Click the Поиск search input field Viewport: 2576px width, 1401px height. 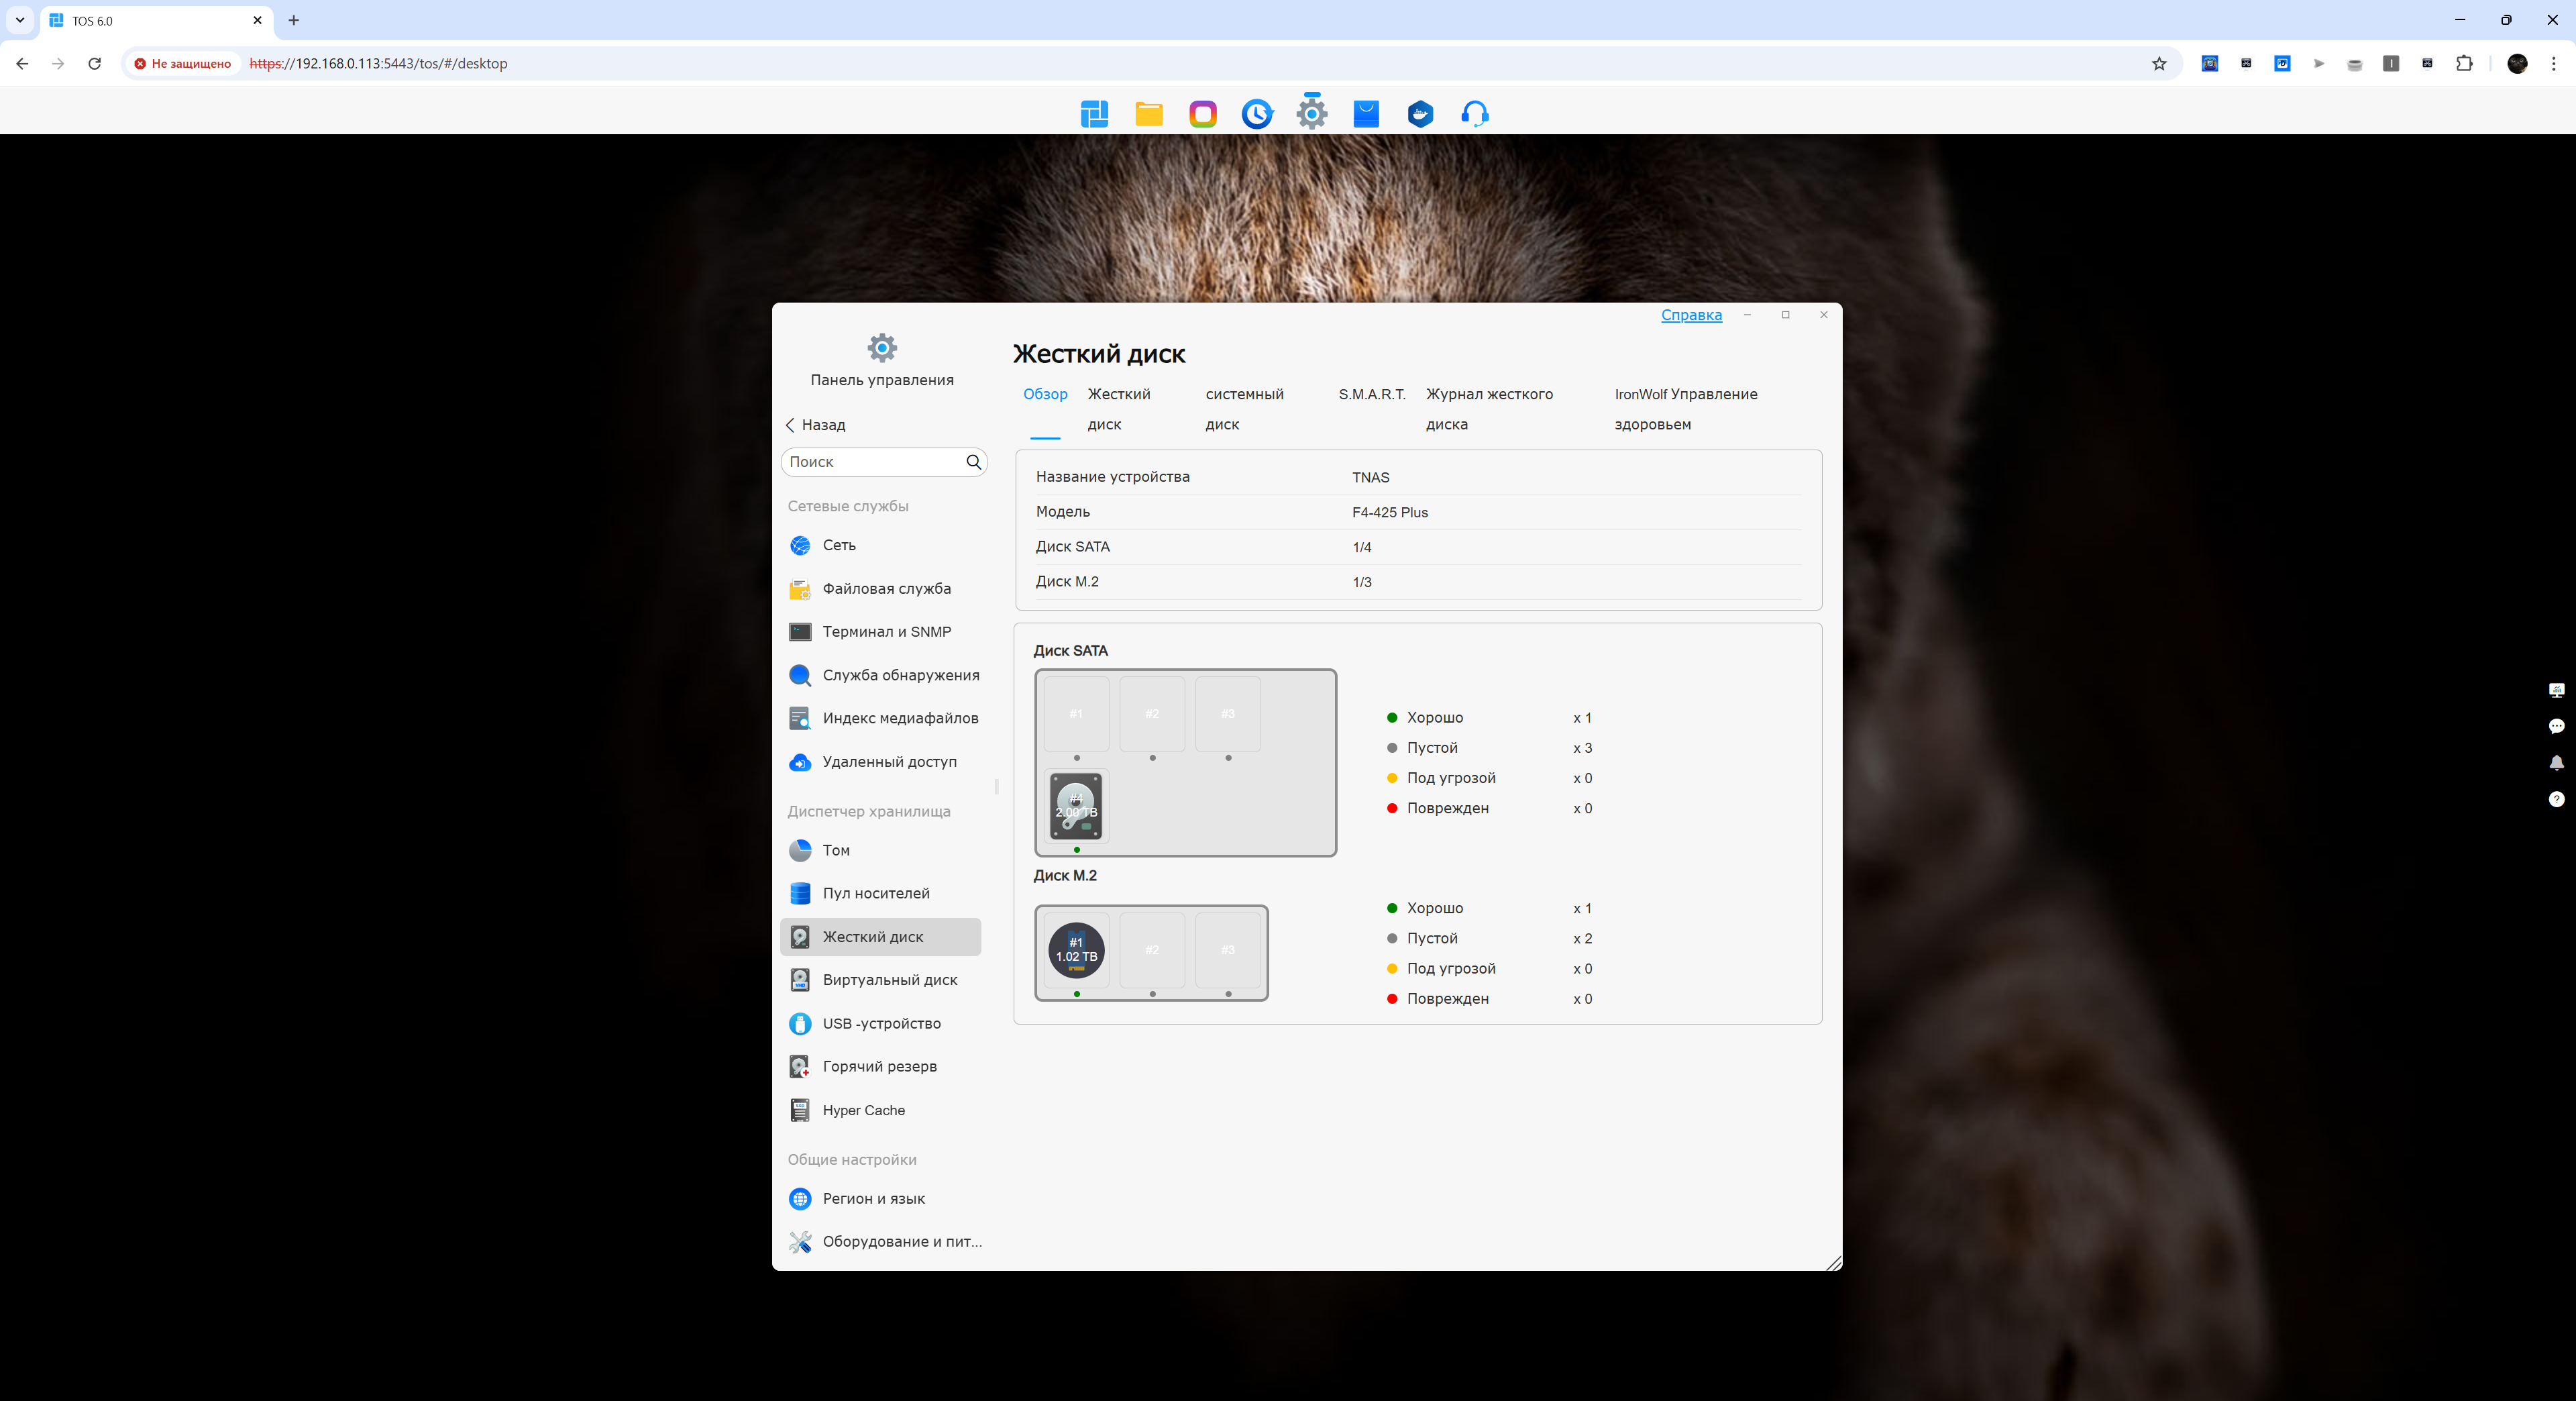(x=872, y=462)
